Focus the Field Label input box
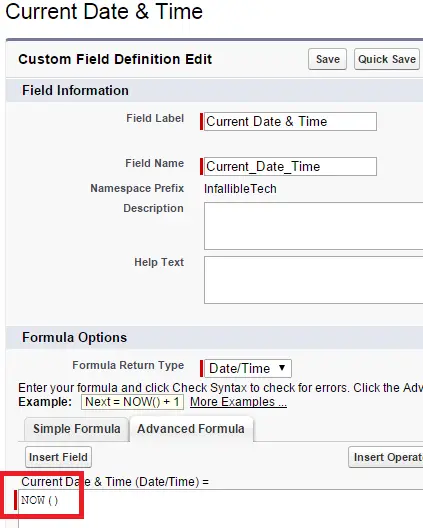This screenshot has height=528, width=423. click(x=290, y=122)
